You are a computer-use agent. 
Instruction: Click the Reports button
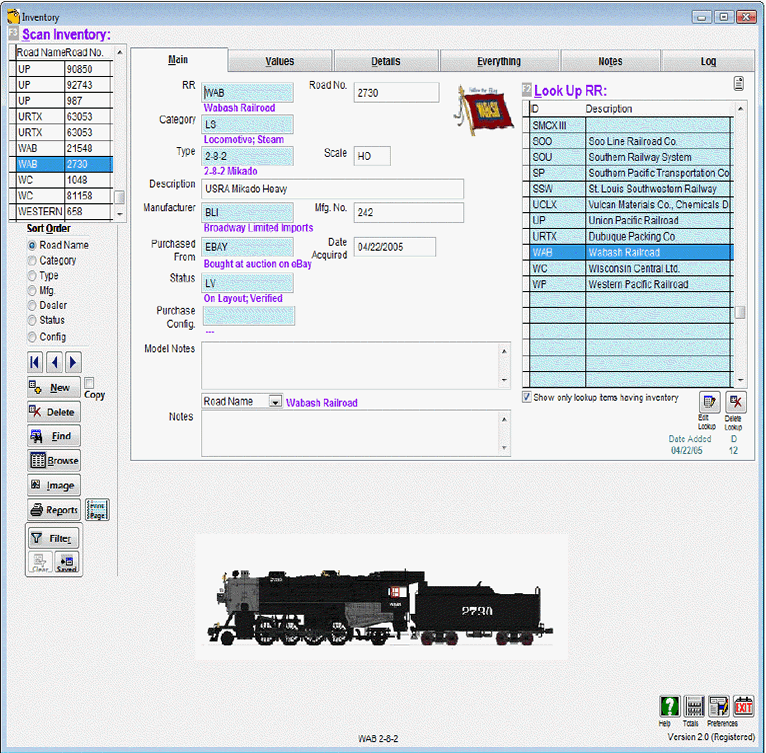click(x=54, y=510)
